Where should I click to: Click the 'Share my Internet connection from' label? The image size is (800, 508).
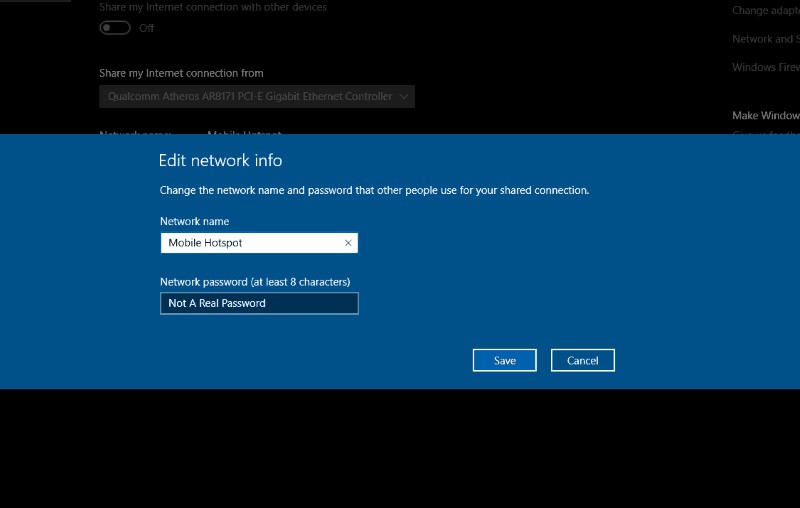181,73
